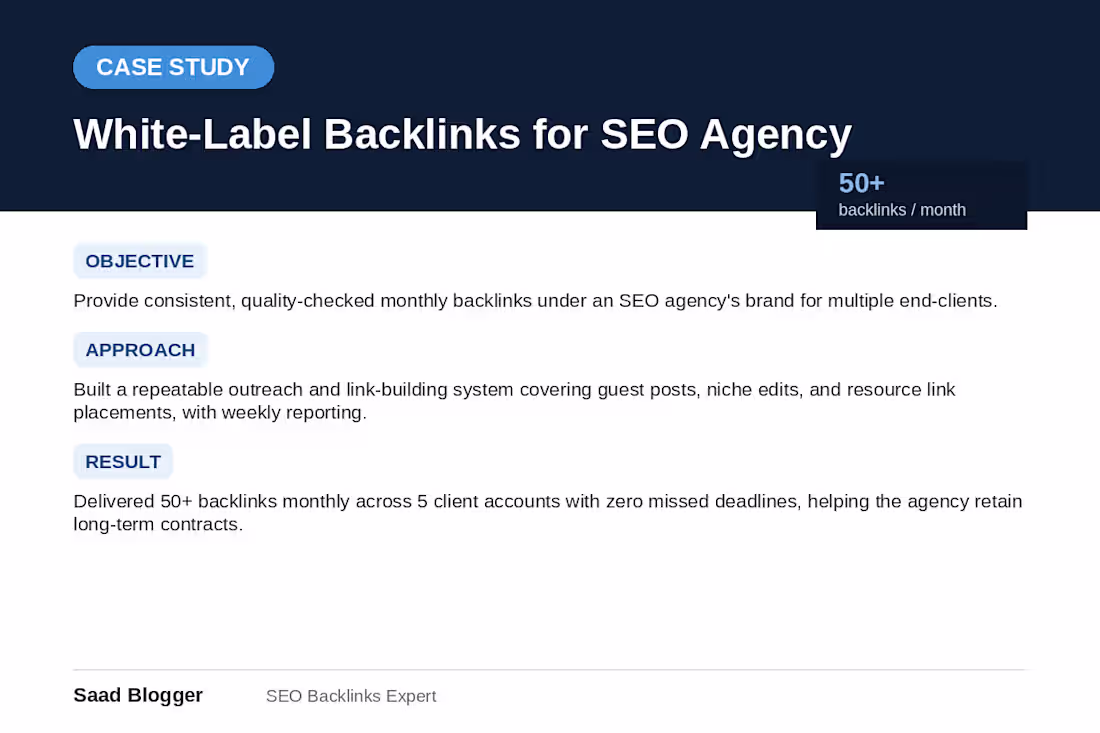
Task: Select the RESULT section tag
Action: tap(123, 462)
